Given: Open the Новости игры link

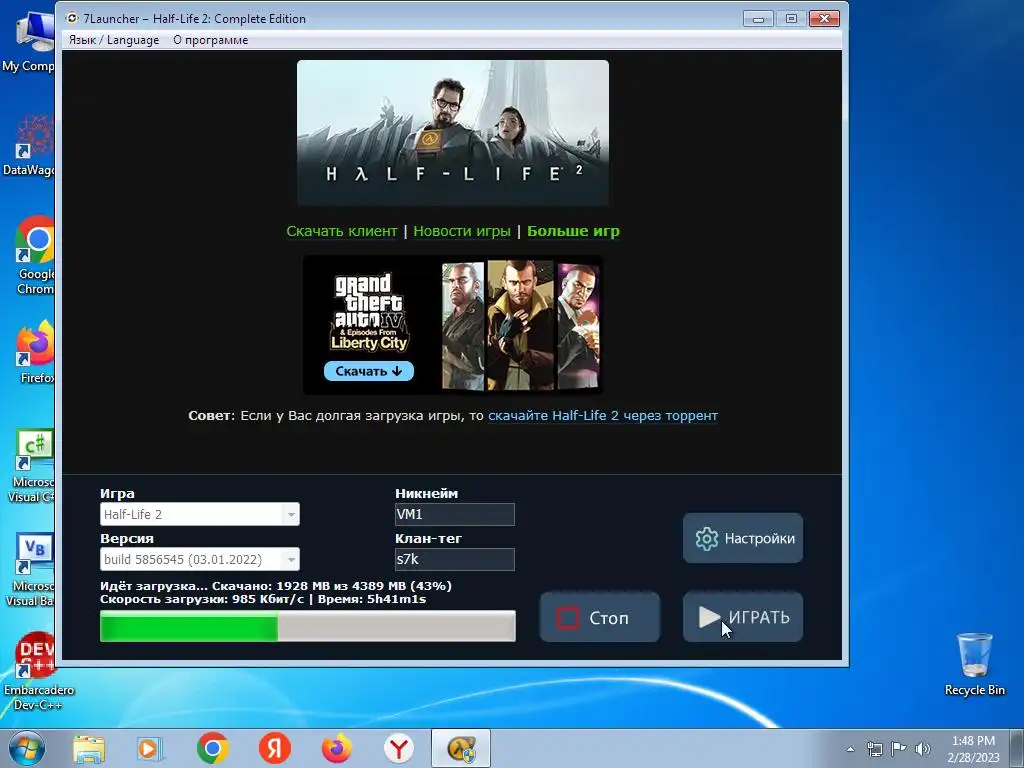Looking at the screenshot, I should (x=462, y=231).
